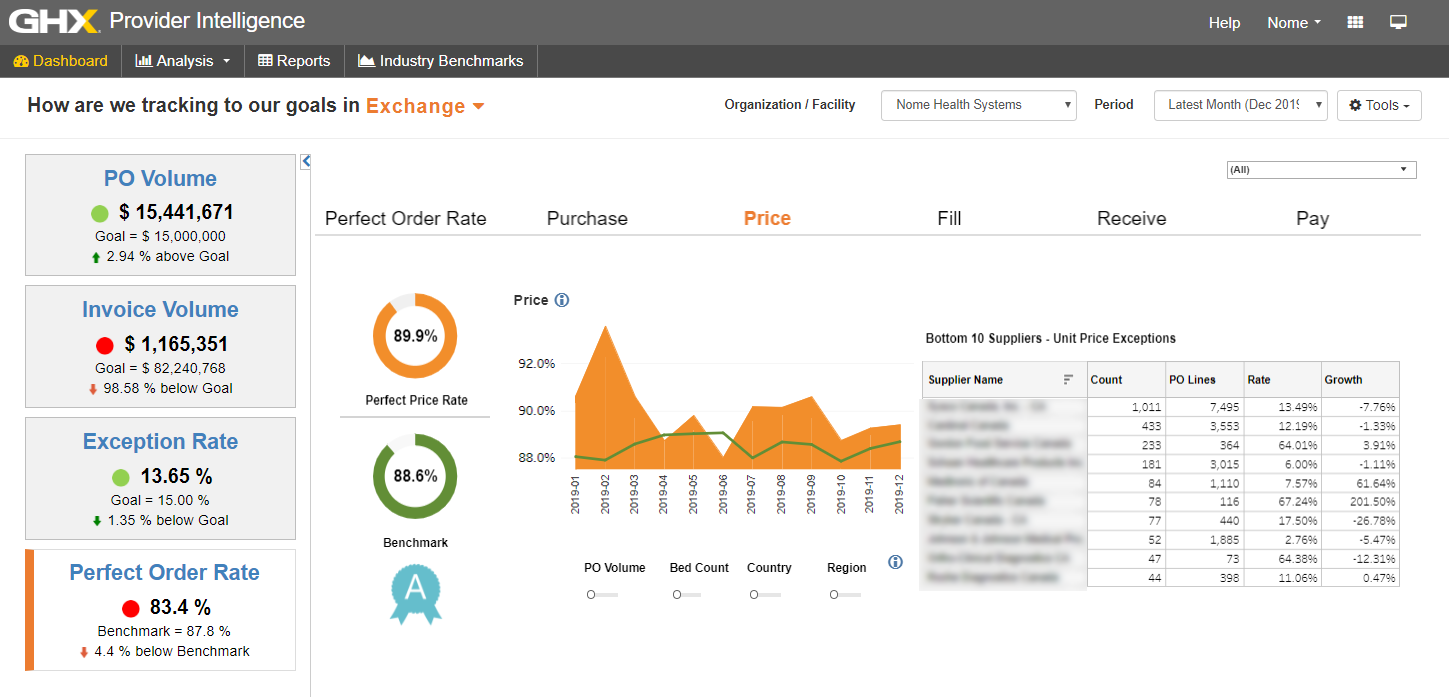1449x697 pixels.
Task: Collapse the left KPI panel arrow
Action: (x=306, y=161)
